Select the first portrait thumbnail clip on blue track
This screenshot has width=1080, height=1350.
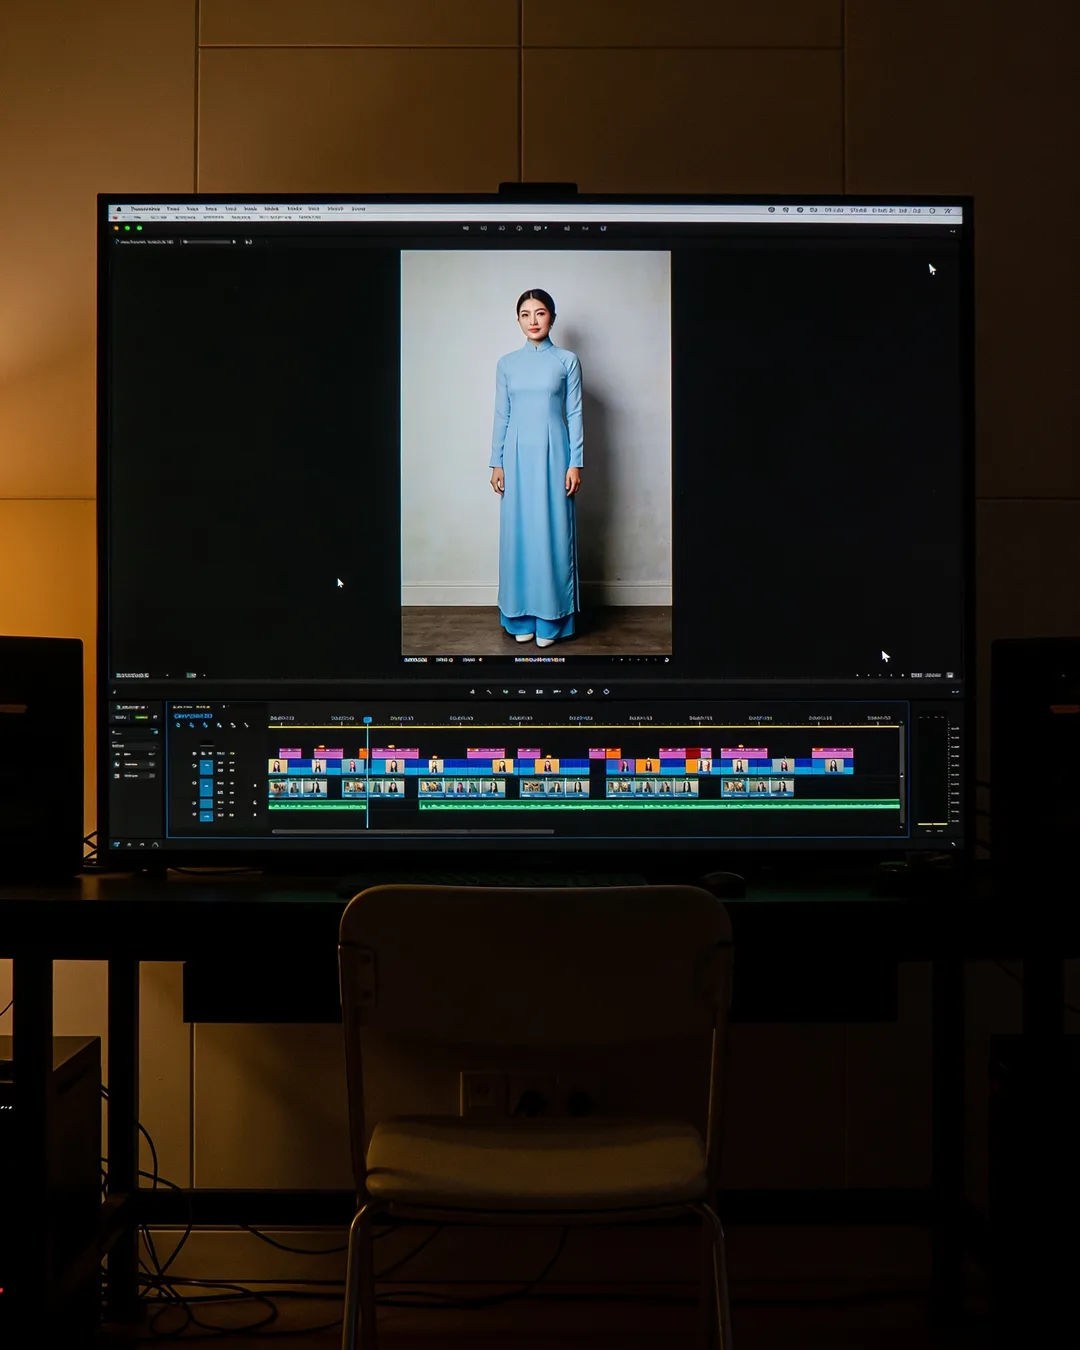click(x=278, y=766)
